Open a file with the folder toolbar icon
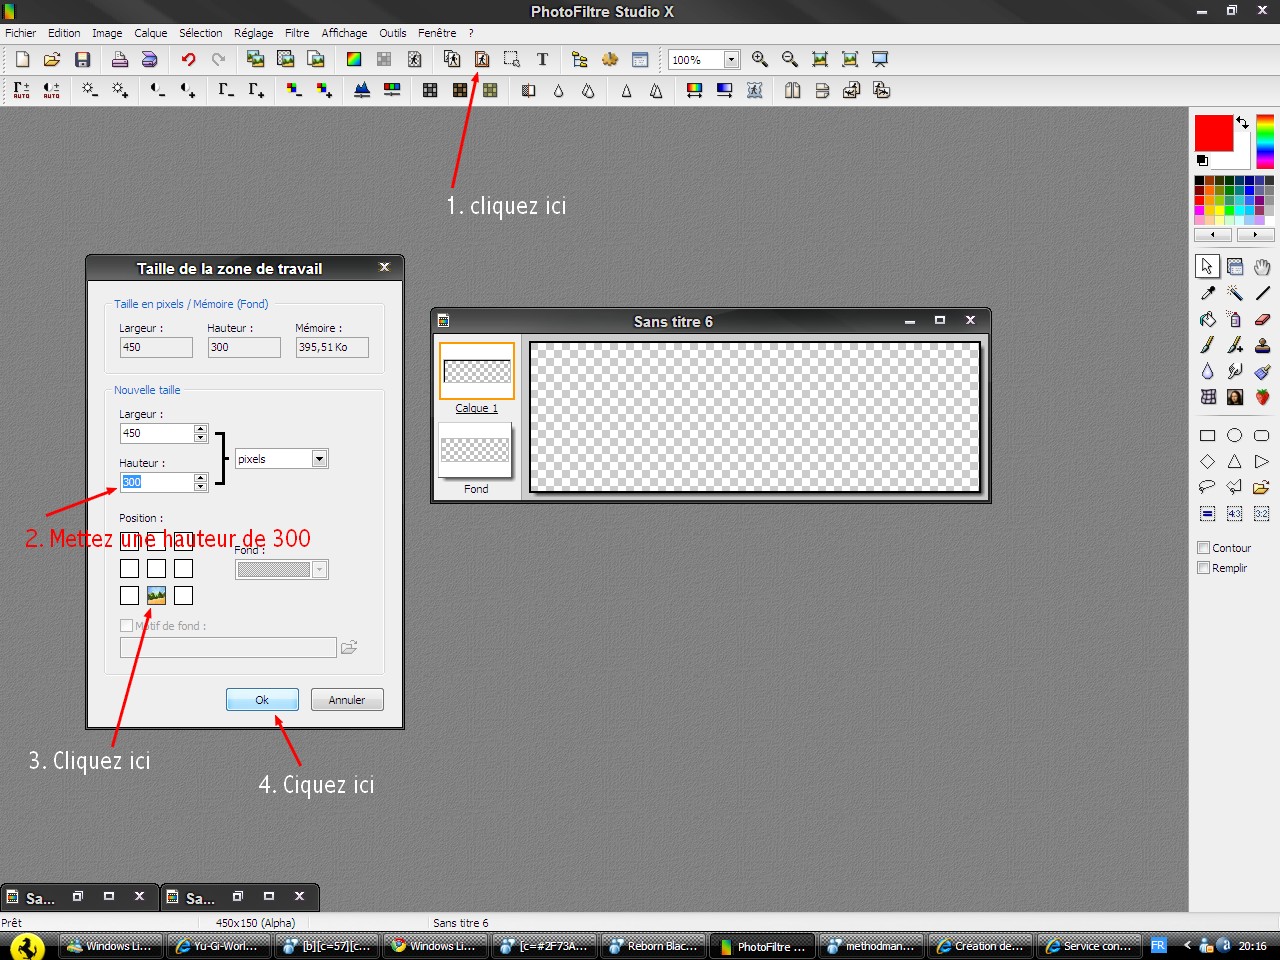Screen dimensions: 1280x960 (x=52, y=59)
